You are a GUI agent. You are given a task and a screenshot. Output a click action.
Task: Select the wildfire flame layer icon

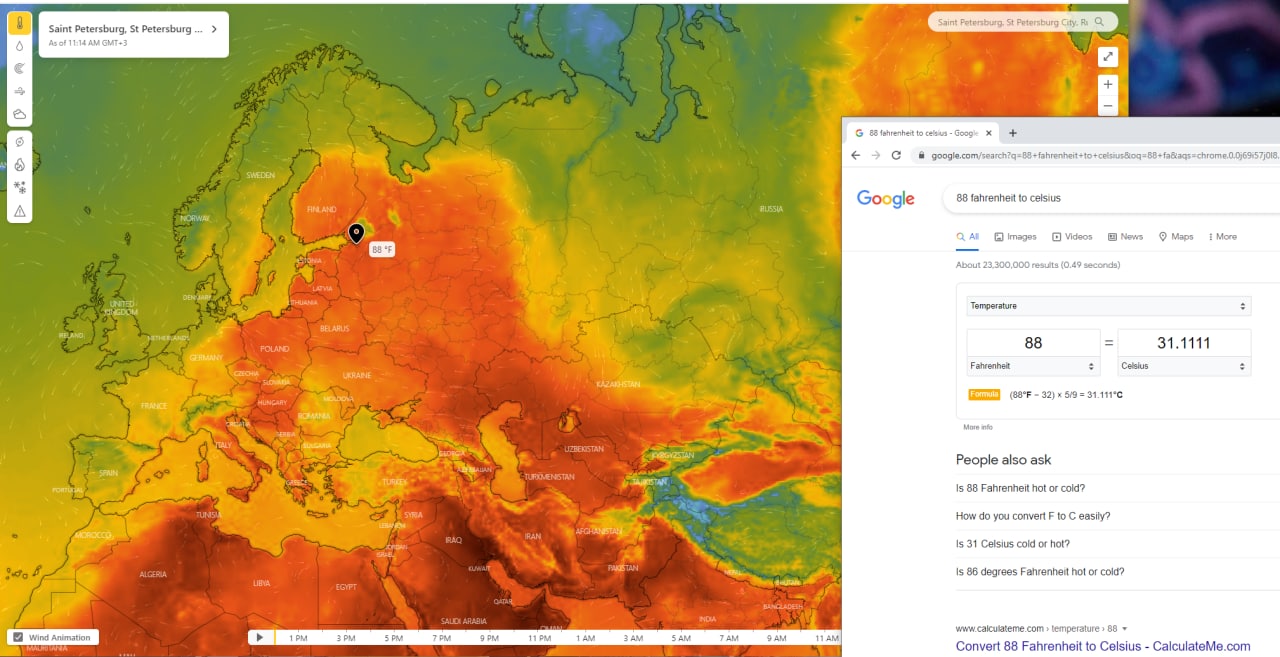[20, 165]
